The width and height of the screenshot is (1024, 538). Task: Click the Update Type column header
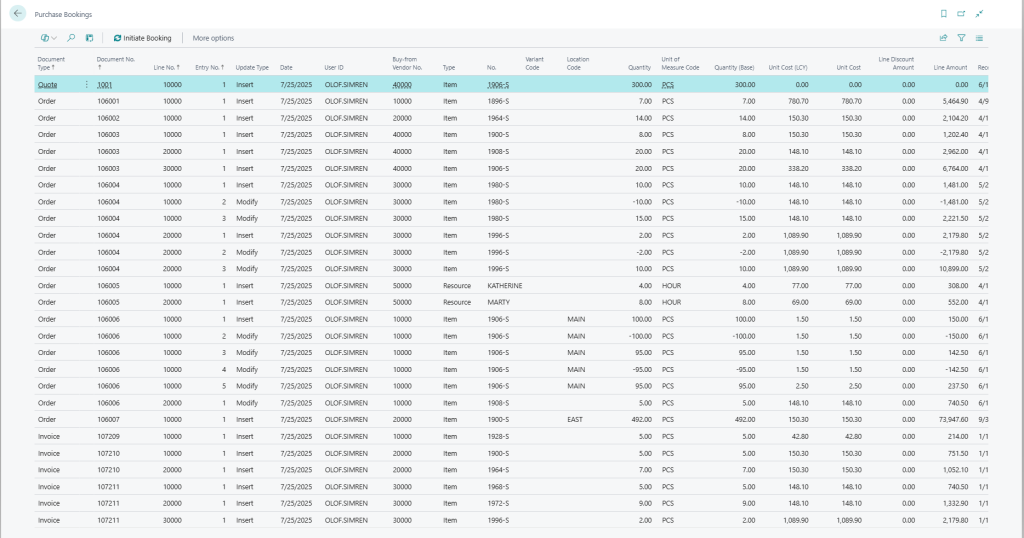(x=252, y=67)
